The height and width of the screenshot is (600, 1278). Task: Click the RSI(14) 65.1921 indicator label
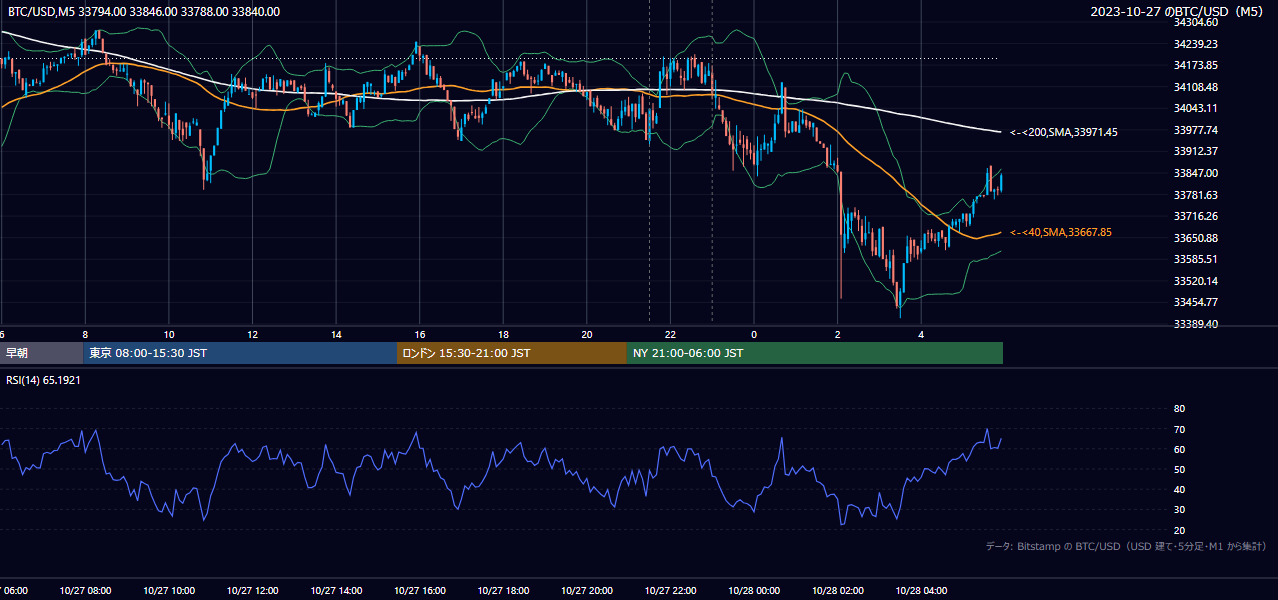(x=44, y=381)
